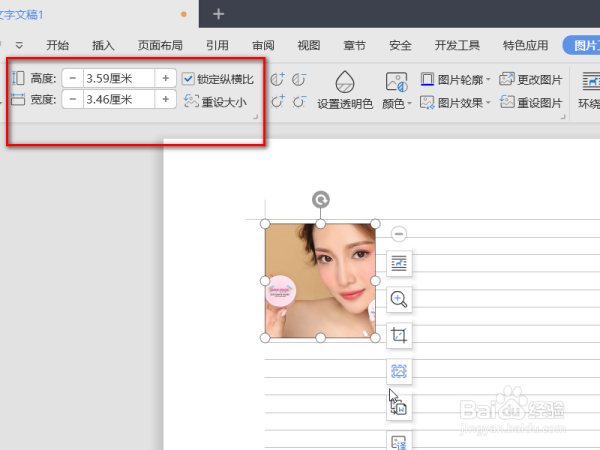The image size is (600, 450).
Task: Open the 开发工具 tab
Action: [x=457, y=46]
